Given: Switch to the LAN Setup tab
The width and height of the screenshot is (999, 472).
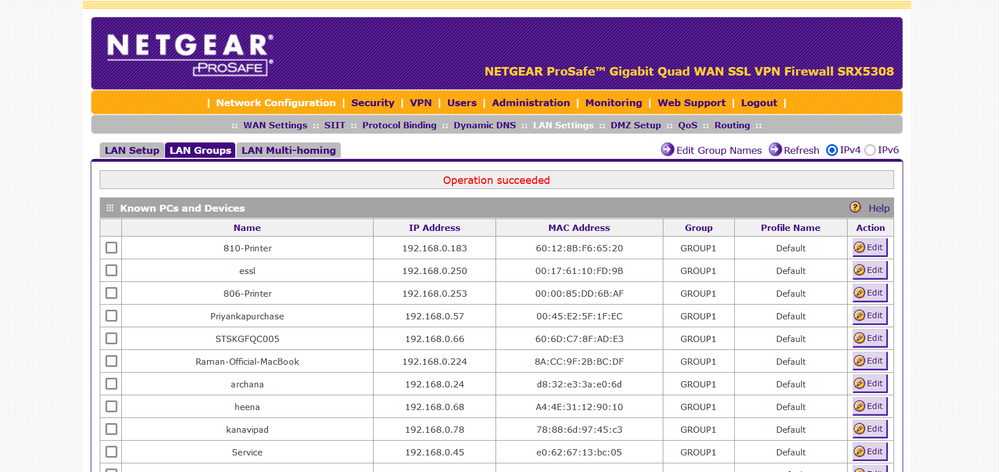Looking at the screenshot, I should (x=132, y=150).
